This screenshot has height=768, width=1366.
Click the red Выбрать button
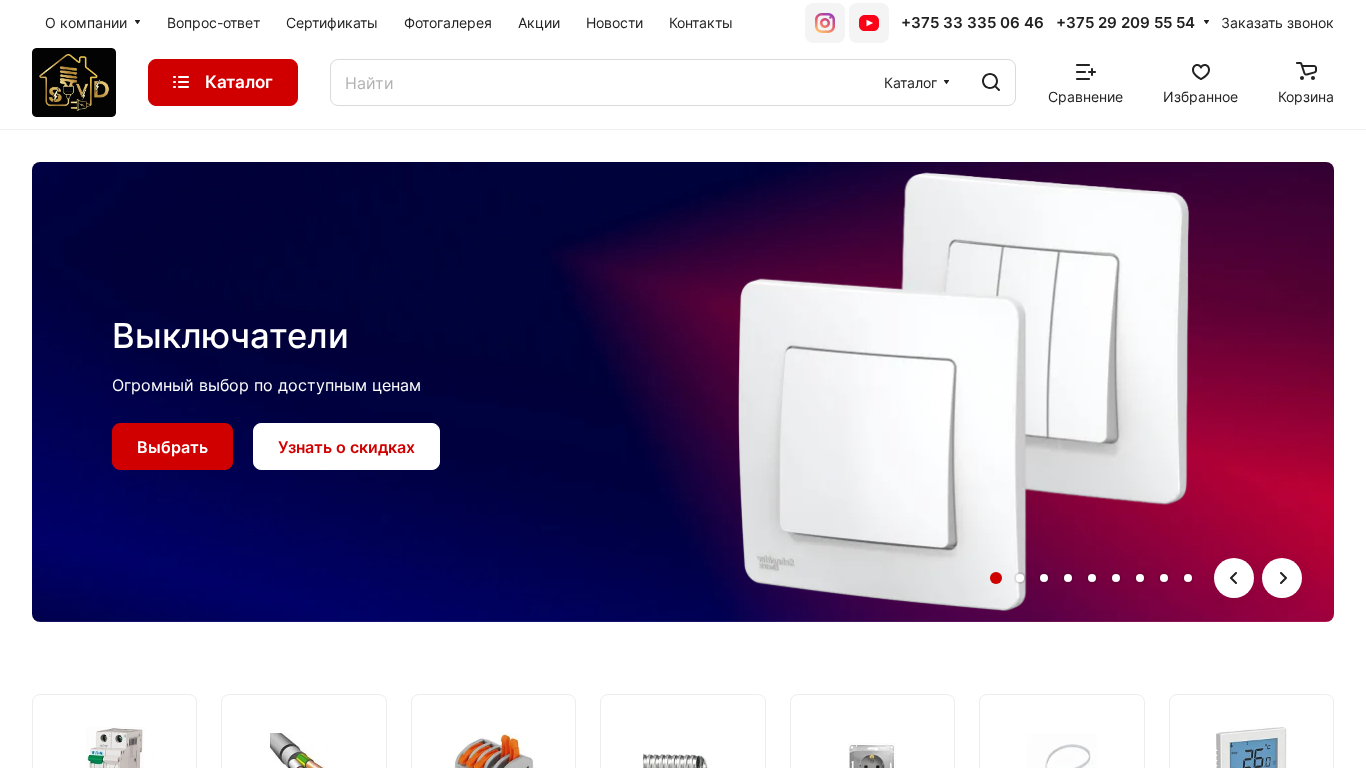point(172,446)
